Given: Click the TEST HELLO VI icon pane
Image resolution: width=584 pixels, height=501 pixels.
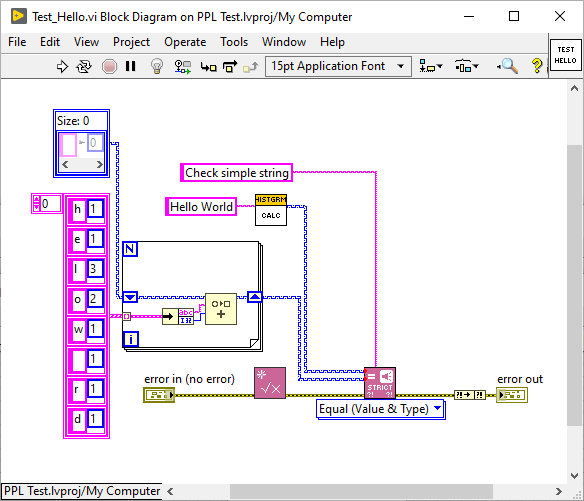Looking at the screenshot, I should (565, 55).
